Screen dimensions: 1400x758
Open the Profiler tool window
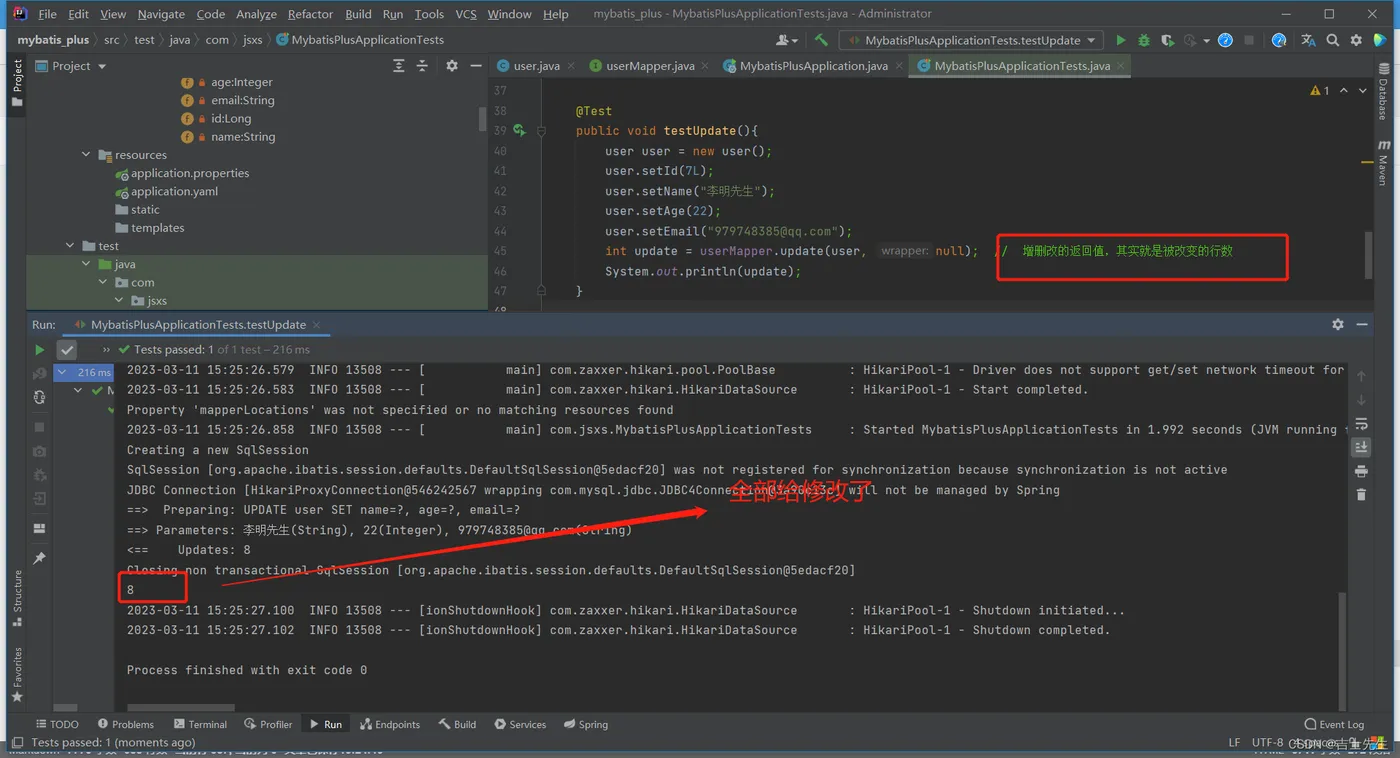(269, 724)
